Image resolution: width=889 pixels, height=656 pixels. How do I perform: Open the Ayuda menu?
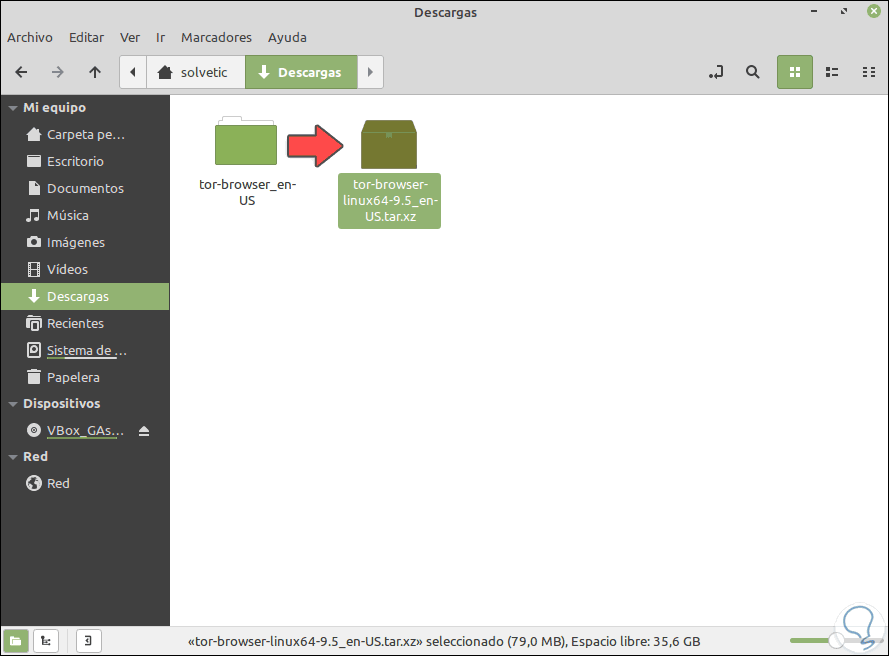tap(287, 37)
